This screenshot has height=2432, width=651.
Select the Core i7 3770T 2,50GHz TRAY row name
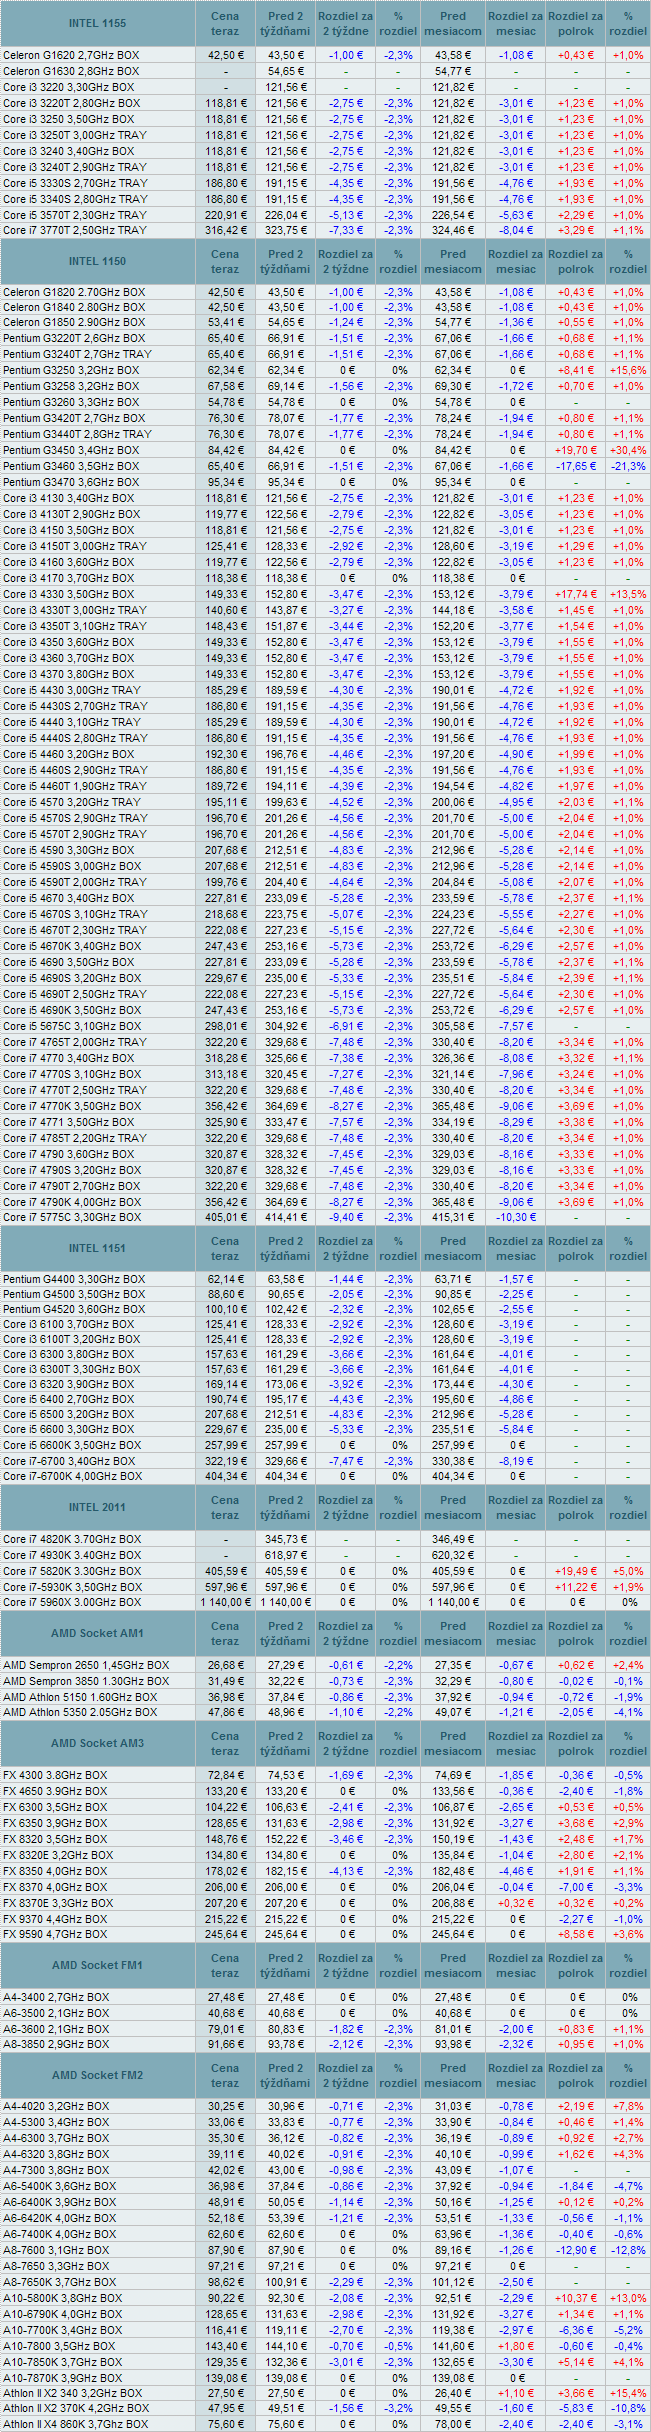pos(75,230)
